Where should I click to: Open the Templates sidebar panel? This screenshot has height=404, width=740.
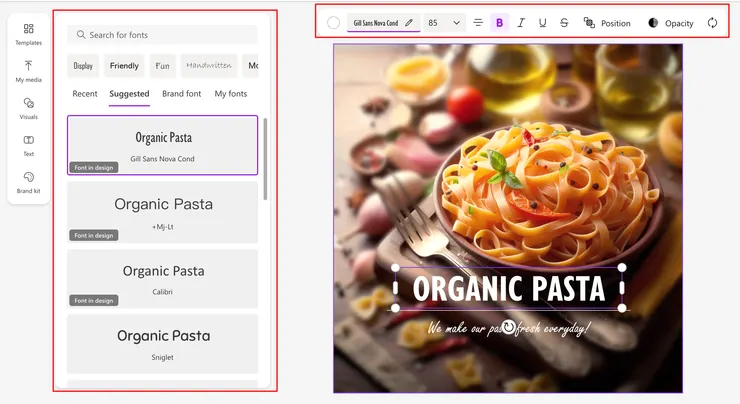pos(28,34)
